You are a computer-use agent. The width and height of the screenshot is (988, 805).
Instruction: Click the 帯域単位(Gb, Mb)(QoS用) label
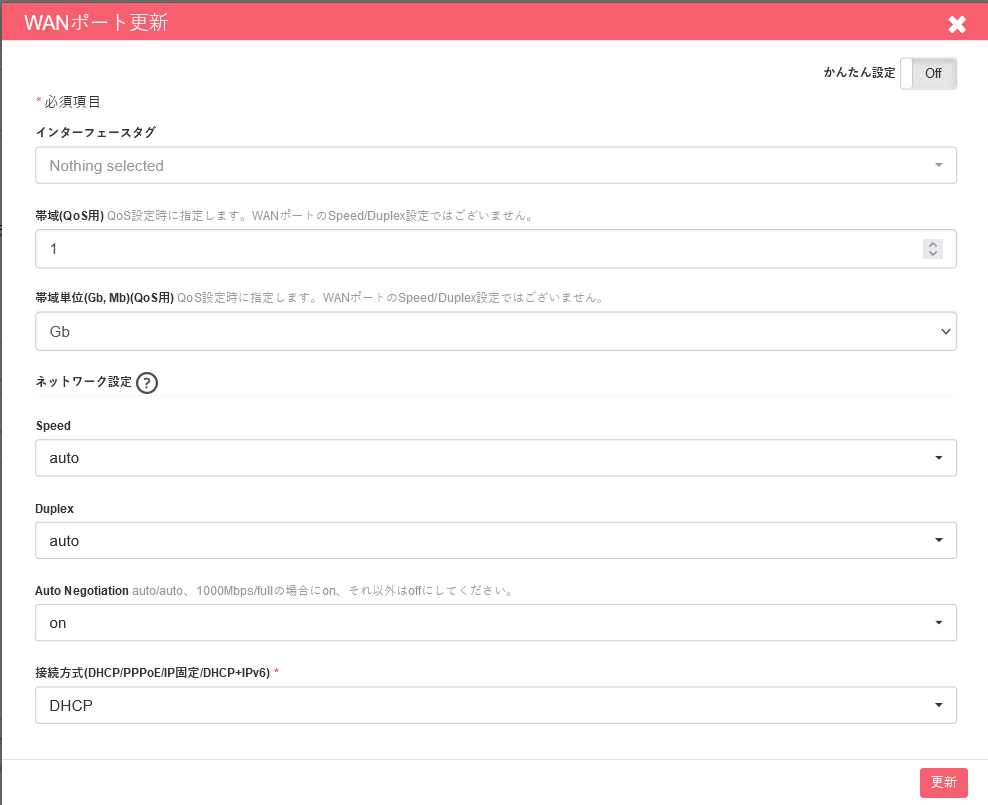[x=105, y=297]
